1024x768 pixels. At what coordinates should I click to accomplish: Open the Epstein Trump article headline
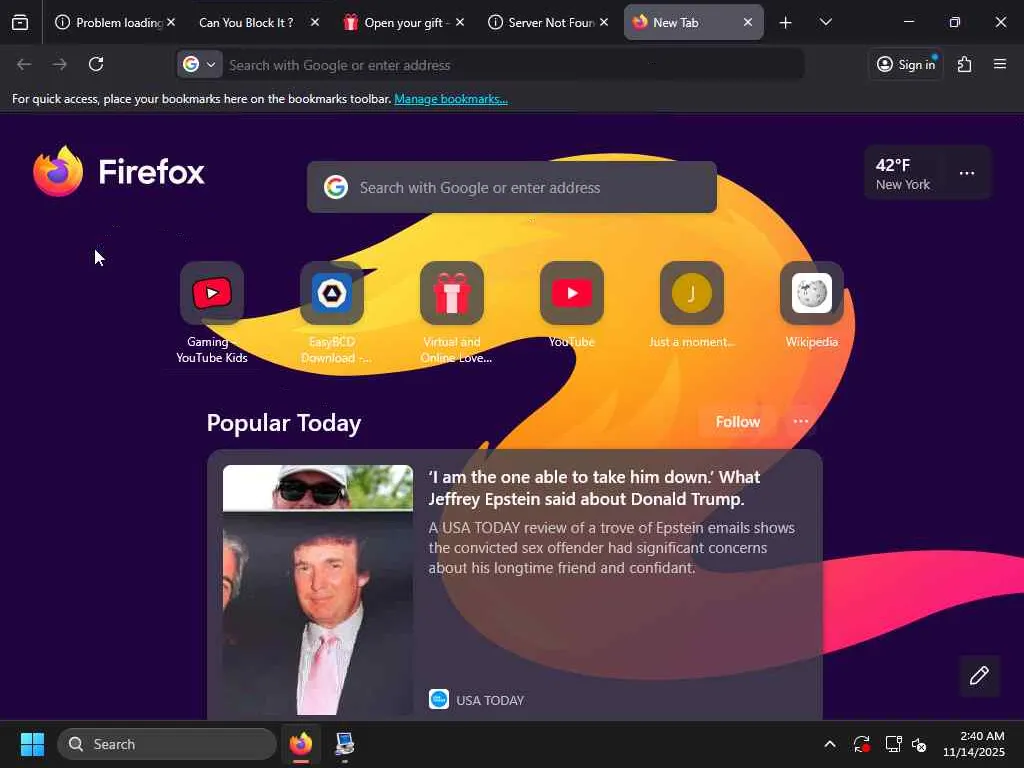[594, 488]
